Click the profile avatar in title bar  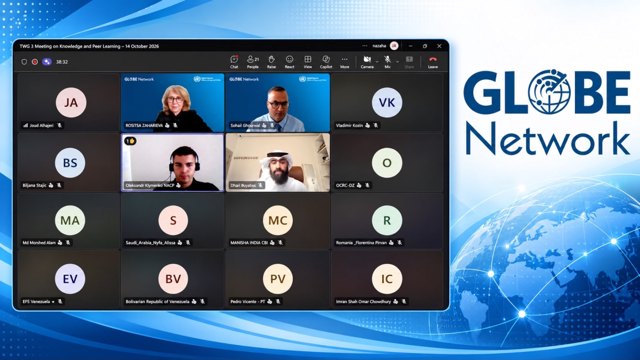[394, 46]
